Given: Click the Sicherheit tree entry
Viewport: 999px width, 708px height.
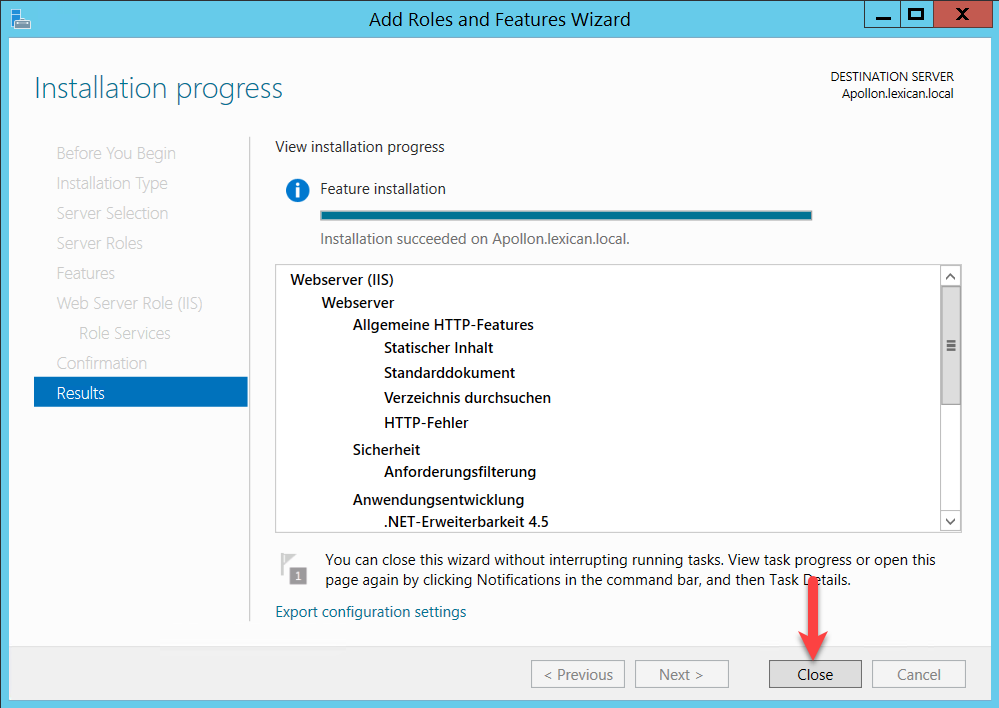Looking at the screenshot, I should (386, 450).
